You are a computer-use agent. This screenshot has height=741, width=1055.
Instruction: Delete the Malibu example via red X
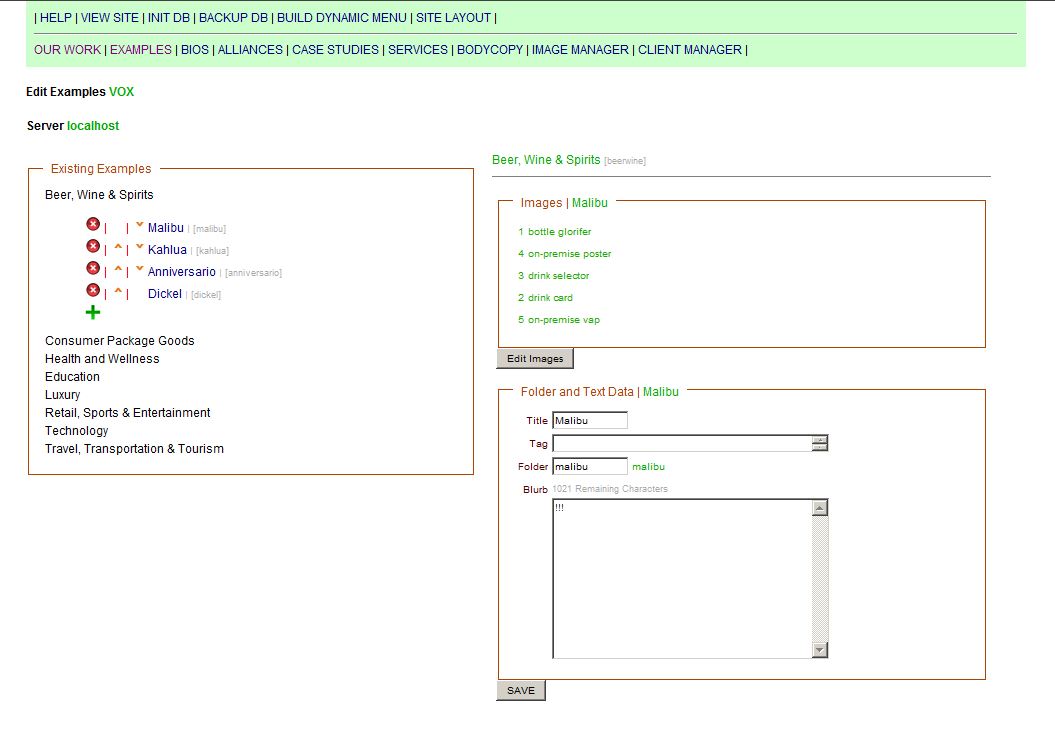(x=93, y=224)
